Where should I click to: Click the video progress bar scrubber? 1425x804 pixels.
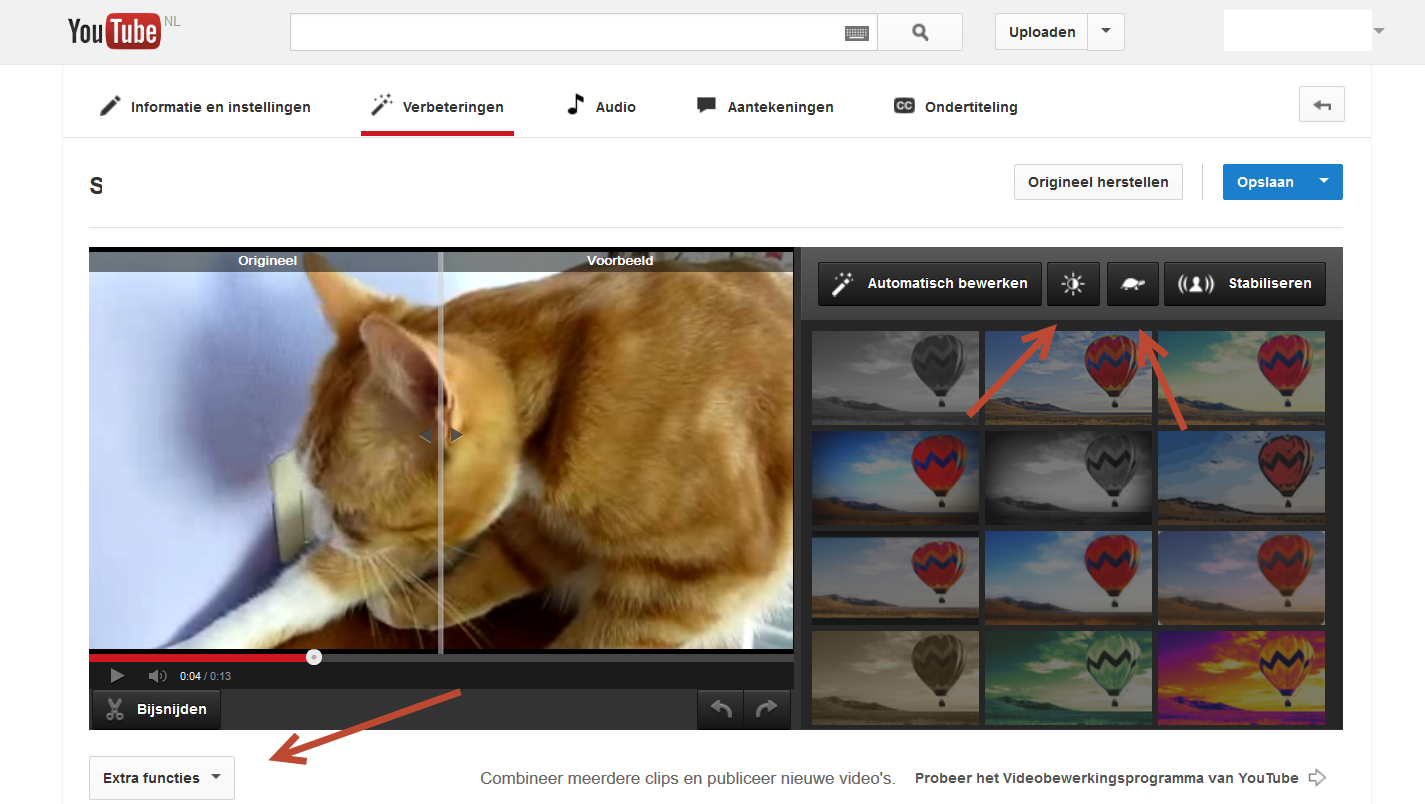point(314,657)
